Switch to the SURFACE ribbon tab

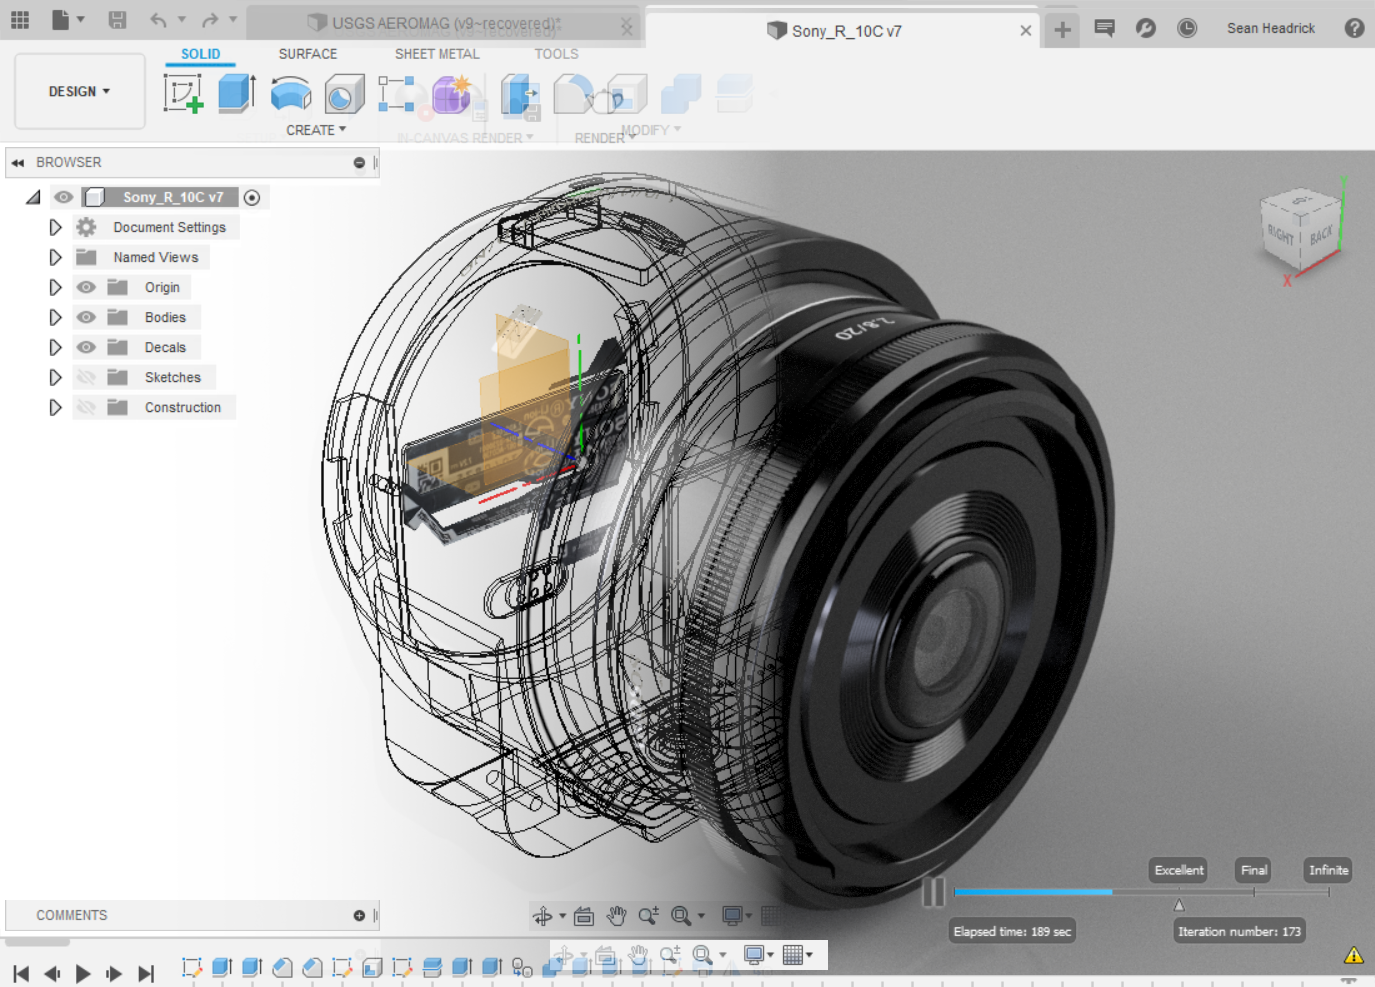tap(307, 54)
